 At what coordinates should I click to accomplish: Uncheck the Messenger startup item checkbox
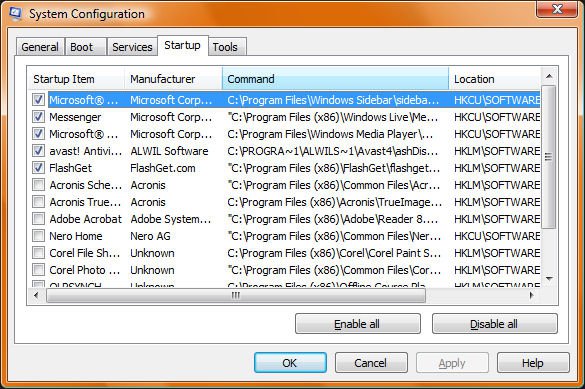(38, 117)
